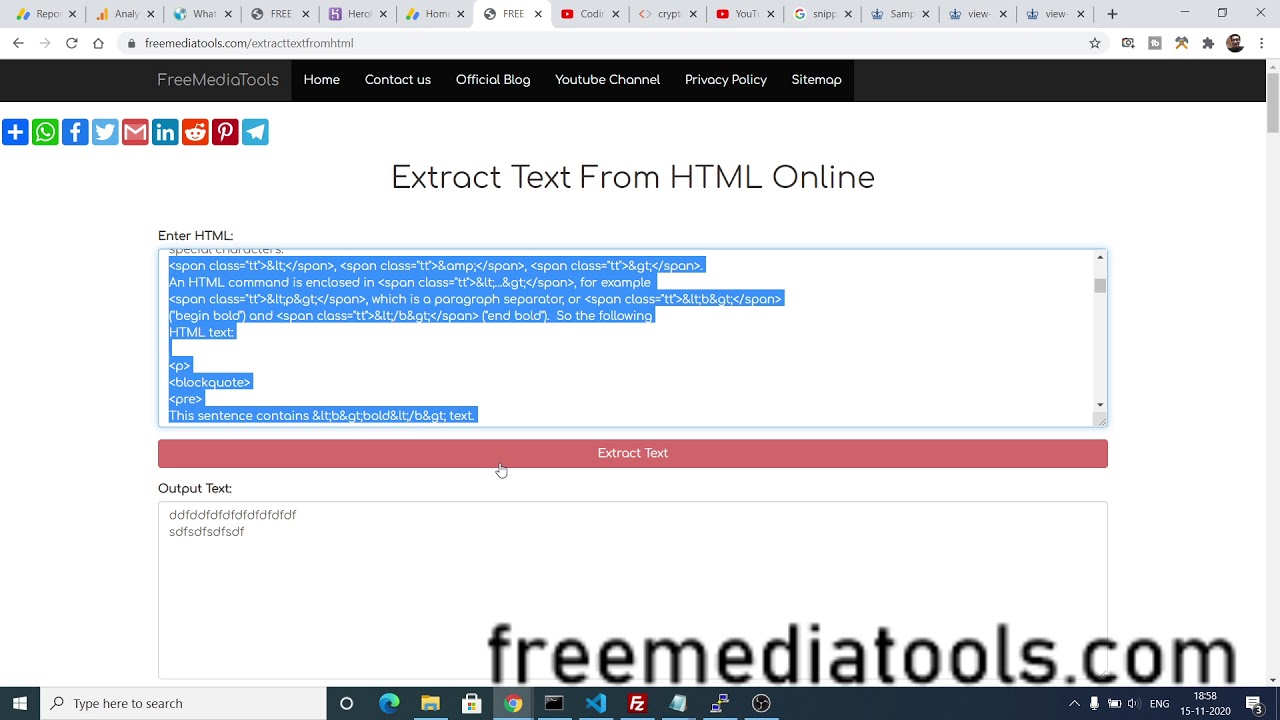Pin page with Pinterest icon

coord(225,132)
